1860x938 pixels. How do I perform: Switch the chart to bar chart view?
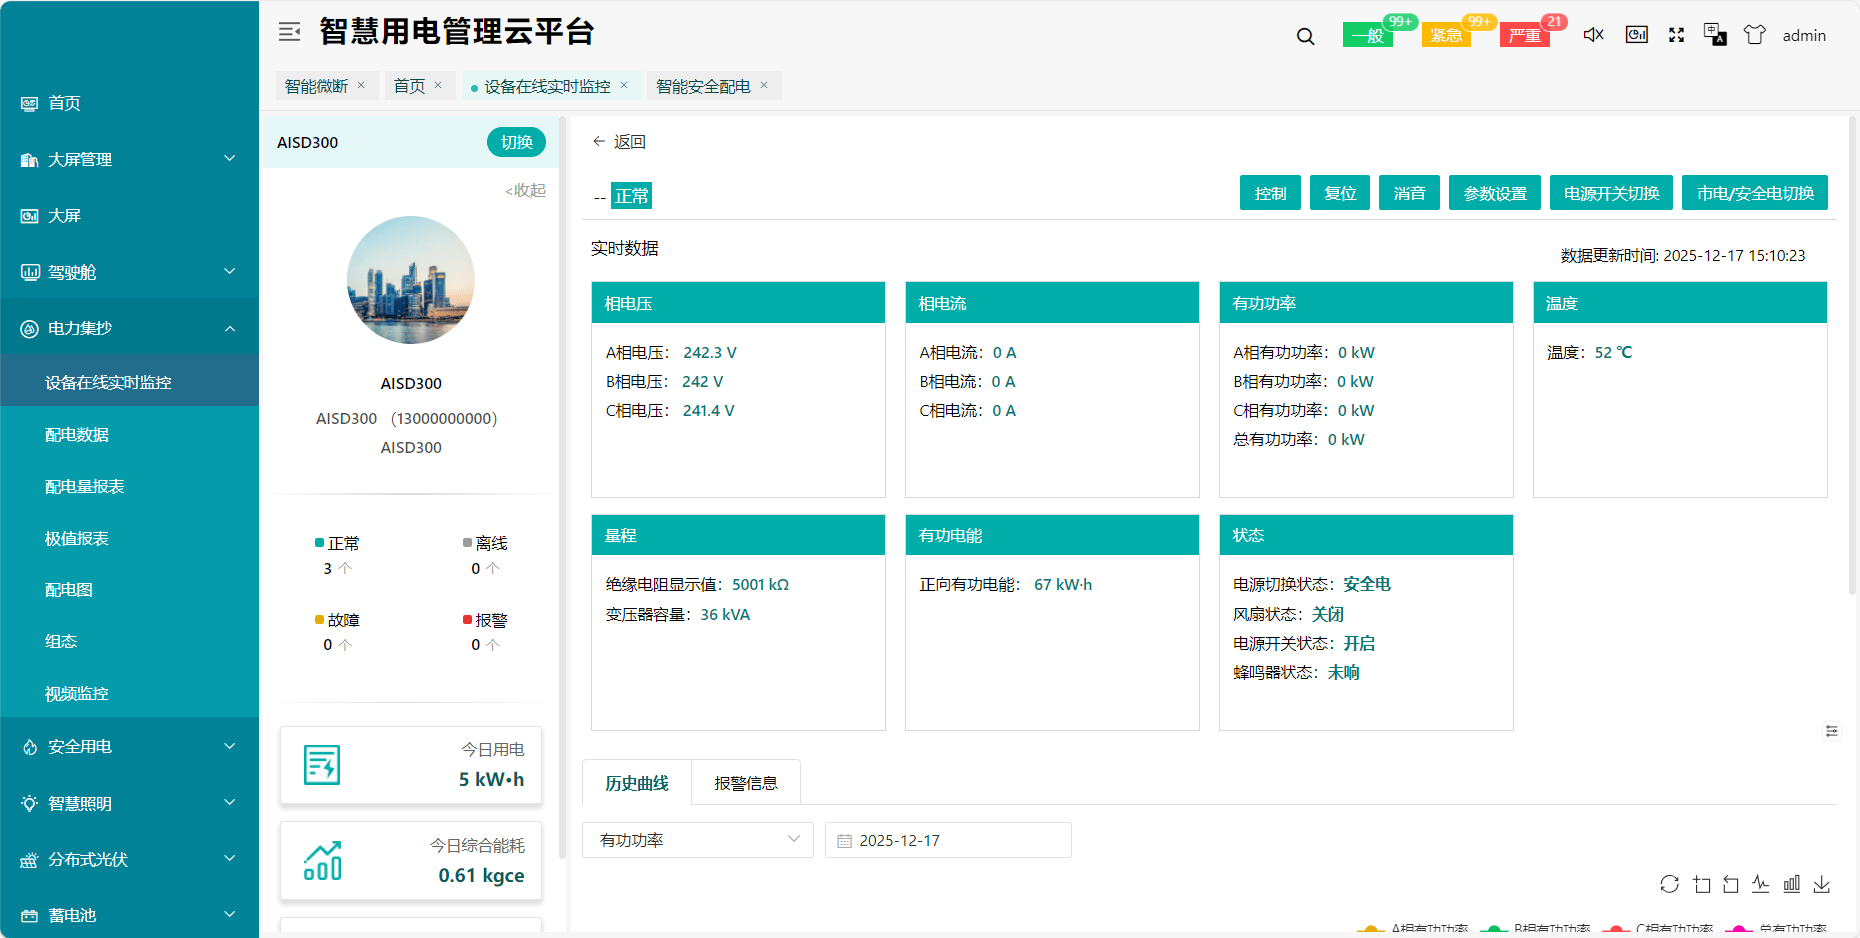point(1791,884)
